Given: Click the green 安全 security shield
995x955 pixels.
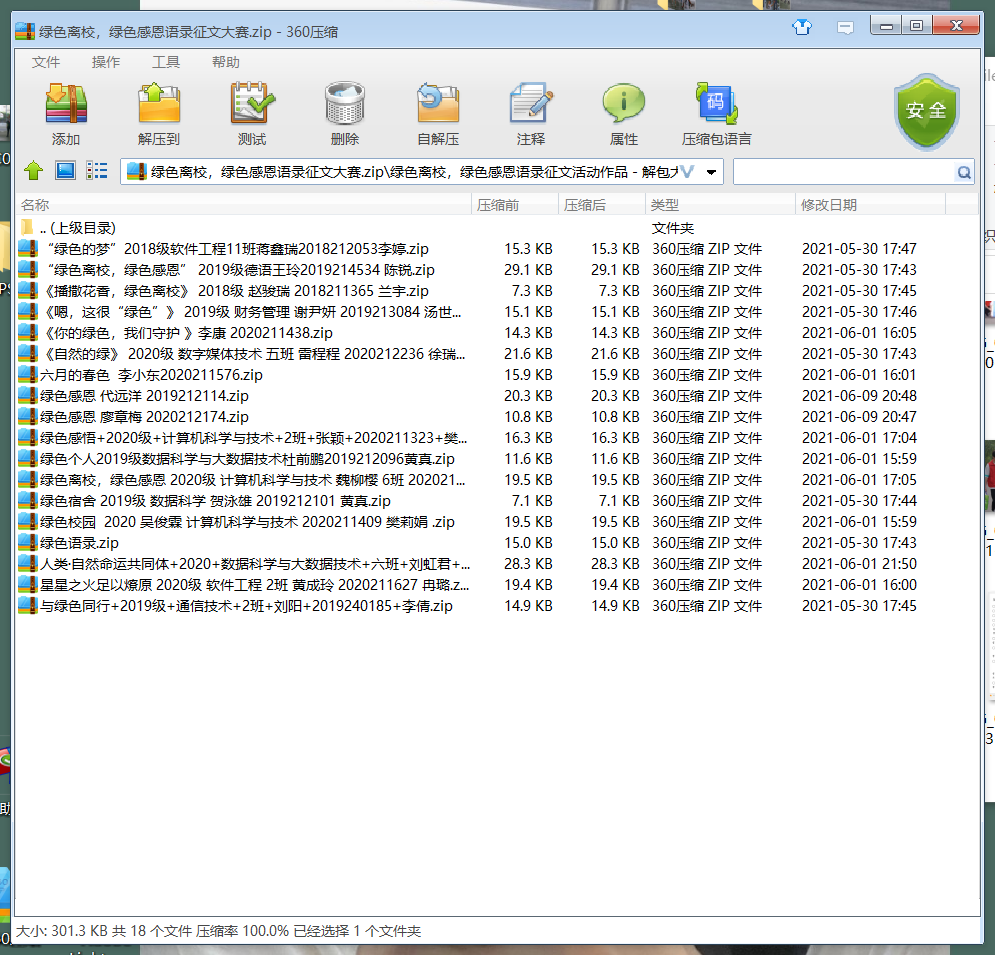Looking at the screenshot, I should pyautogui.click(x=925, y=111).
